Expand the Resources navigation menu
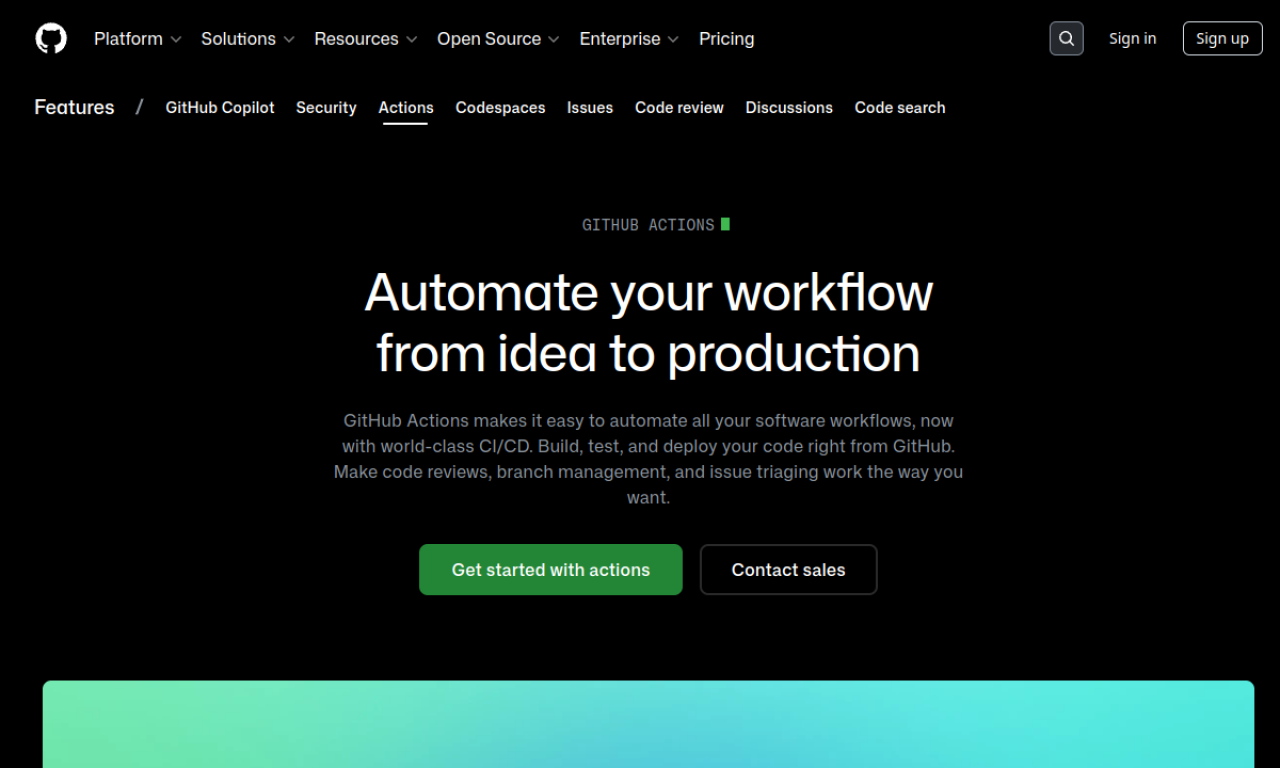The height and width of the screenshot is (768, 1280). [x=365, y=38]
